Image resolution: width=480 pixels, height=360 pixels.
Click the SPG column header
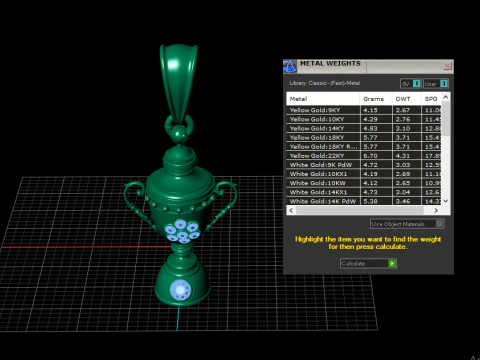[431, 99]
